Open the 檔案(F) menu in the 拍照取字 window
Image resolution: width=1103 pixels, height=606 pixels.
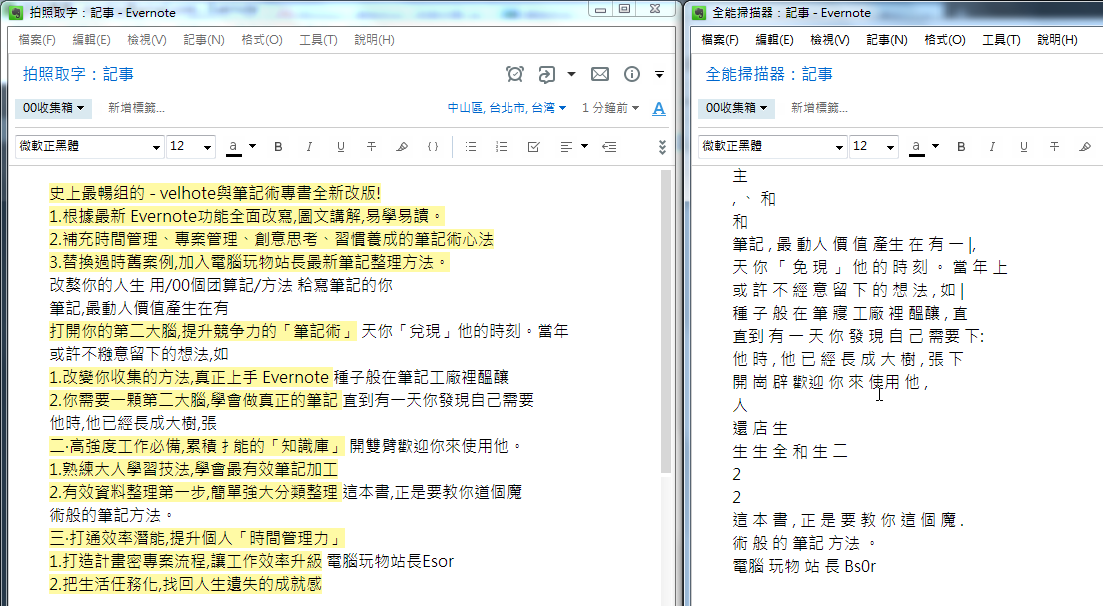tap(37, 39)
